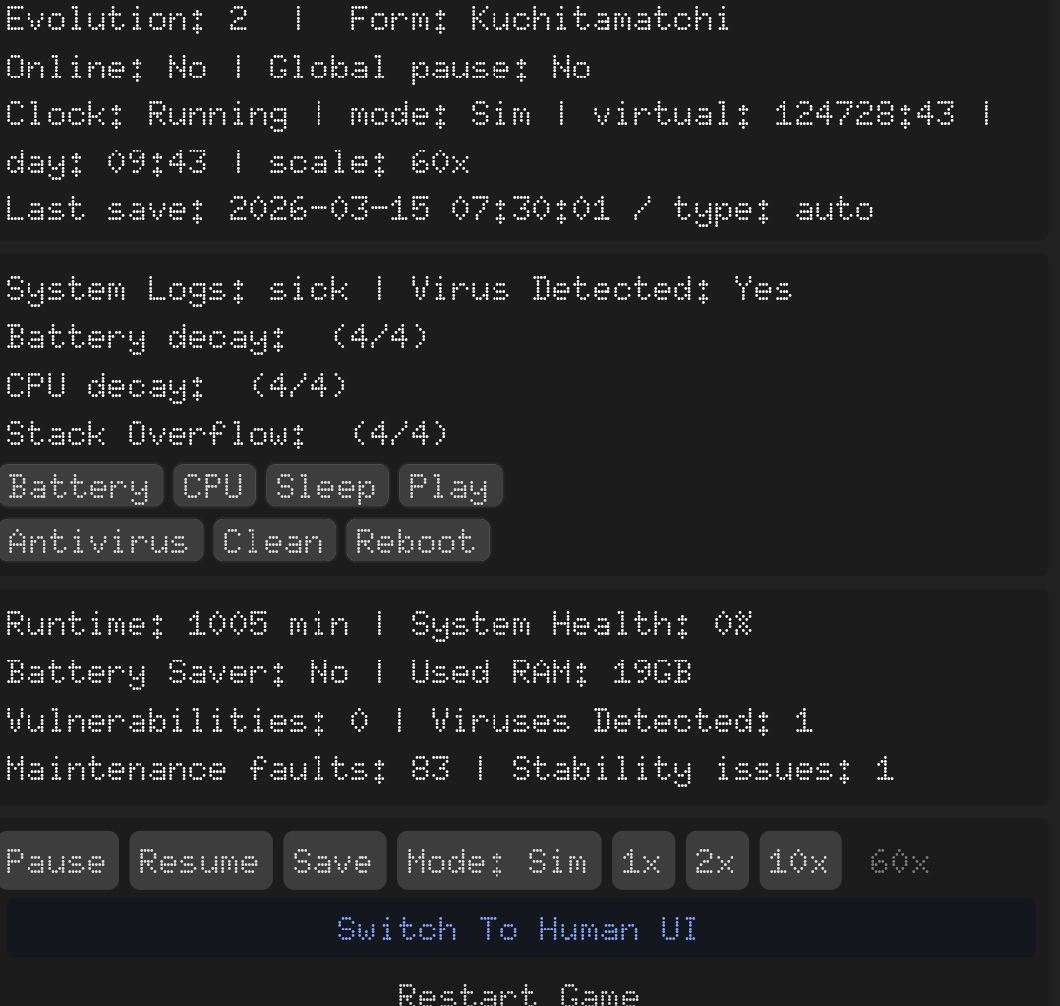The height and width of the screenshot is (1006, 1060).
Task: Set clock speed to 1x
Action: (642, 861)
